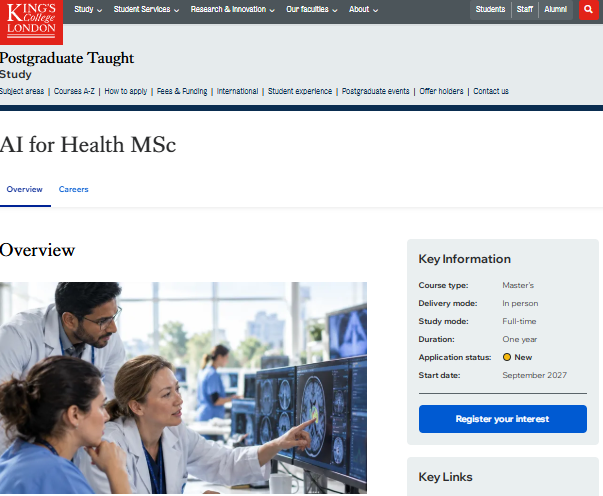This screenshot has height=496, width=603.
Task: Click the red search magnifier icon
Action: pos(588,9)
